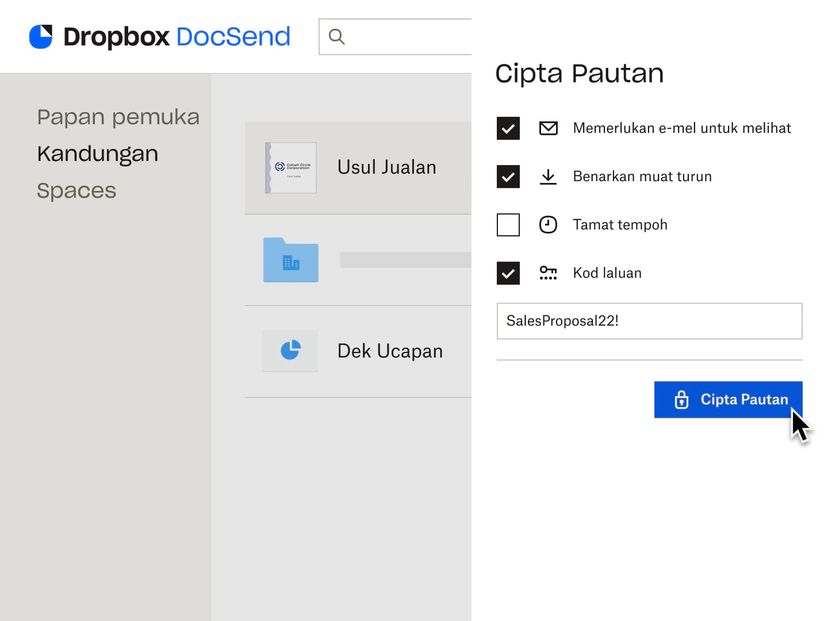Screen dimensions: 828x621
Task: Enable the Tamat tempoh checkbox
Action: tap(508, 224)
